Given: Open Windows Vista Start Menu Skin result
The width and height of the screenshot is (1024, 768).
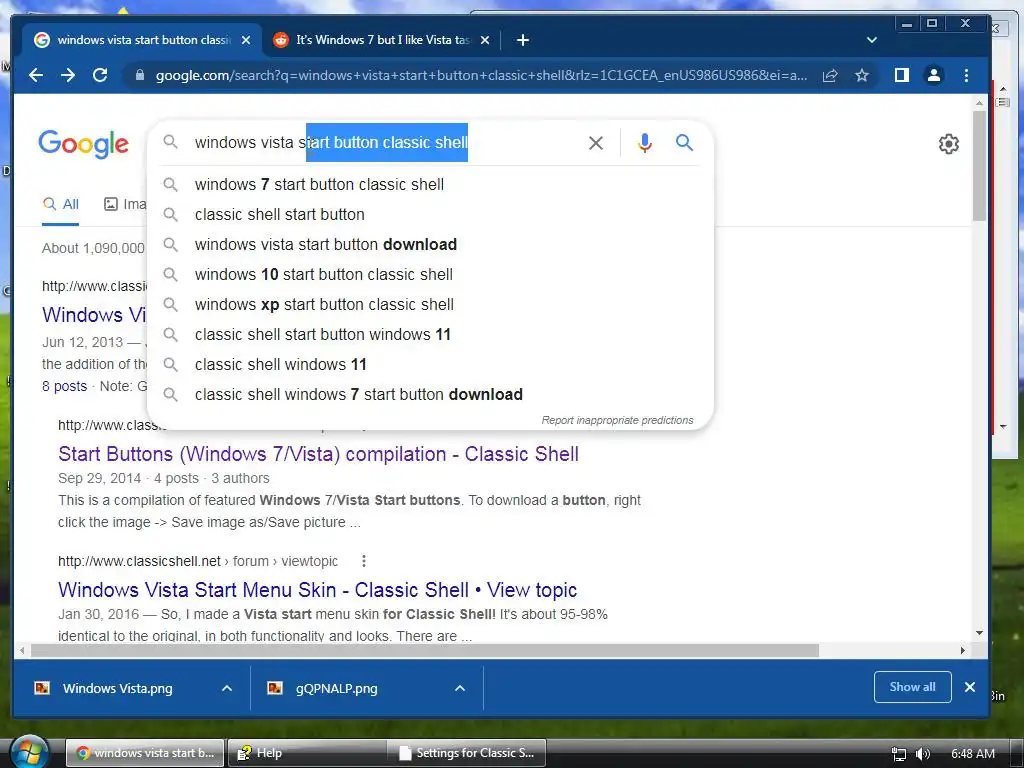Looking at the screenshot, I should tap(317, 590).
